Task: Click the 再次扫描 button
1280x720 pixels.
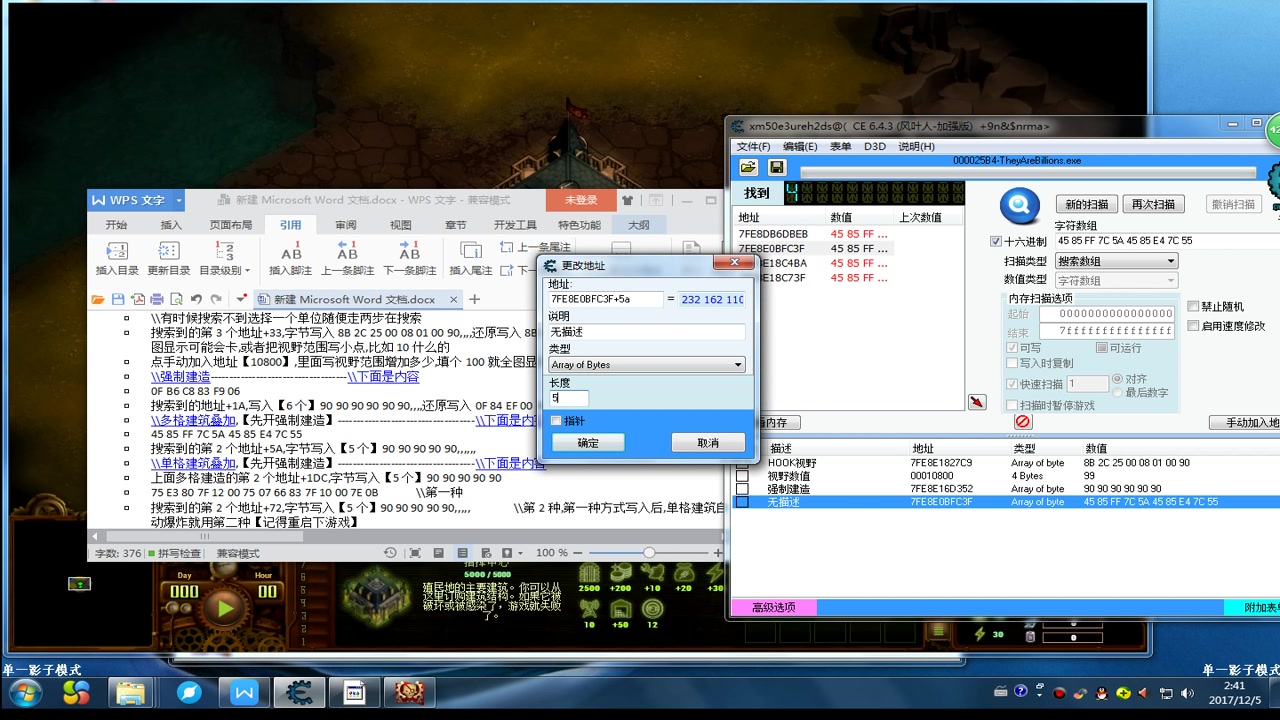Action: (1153, 204)
